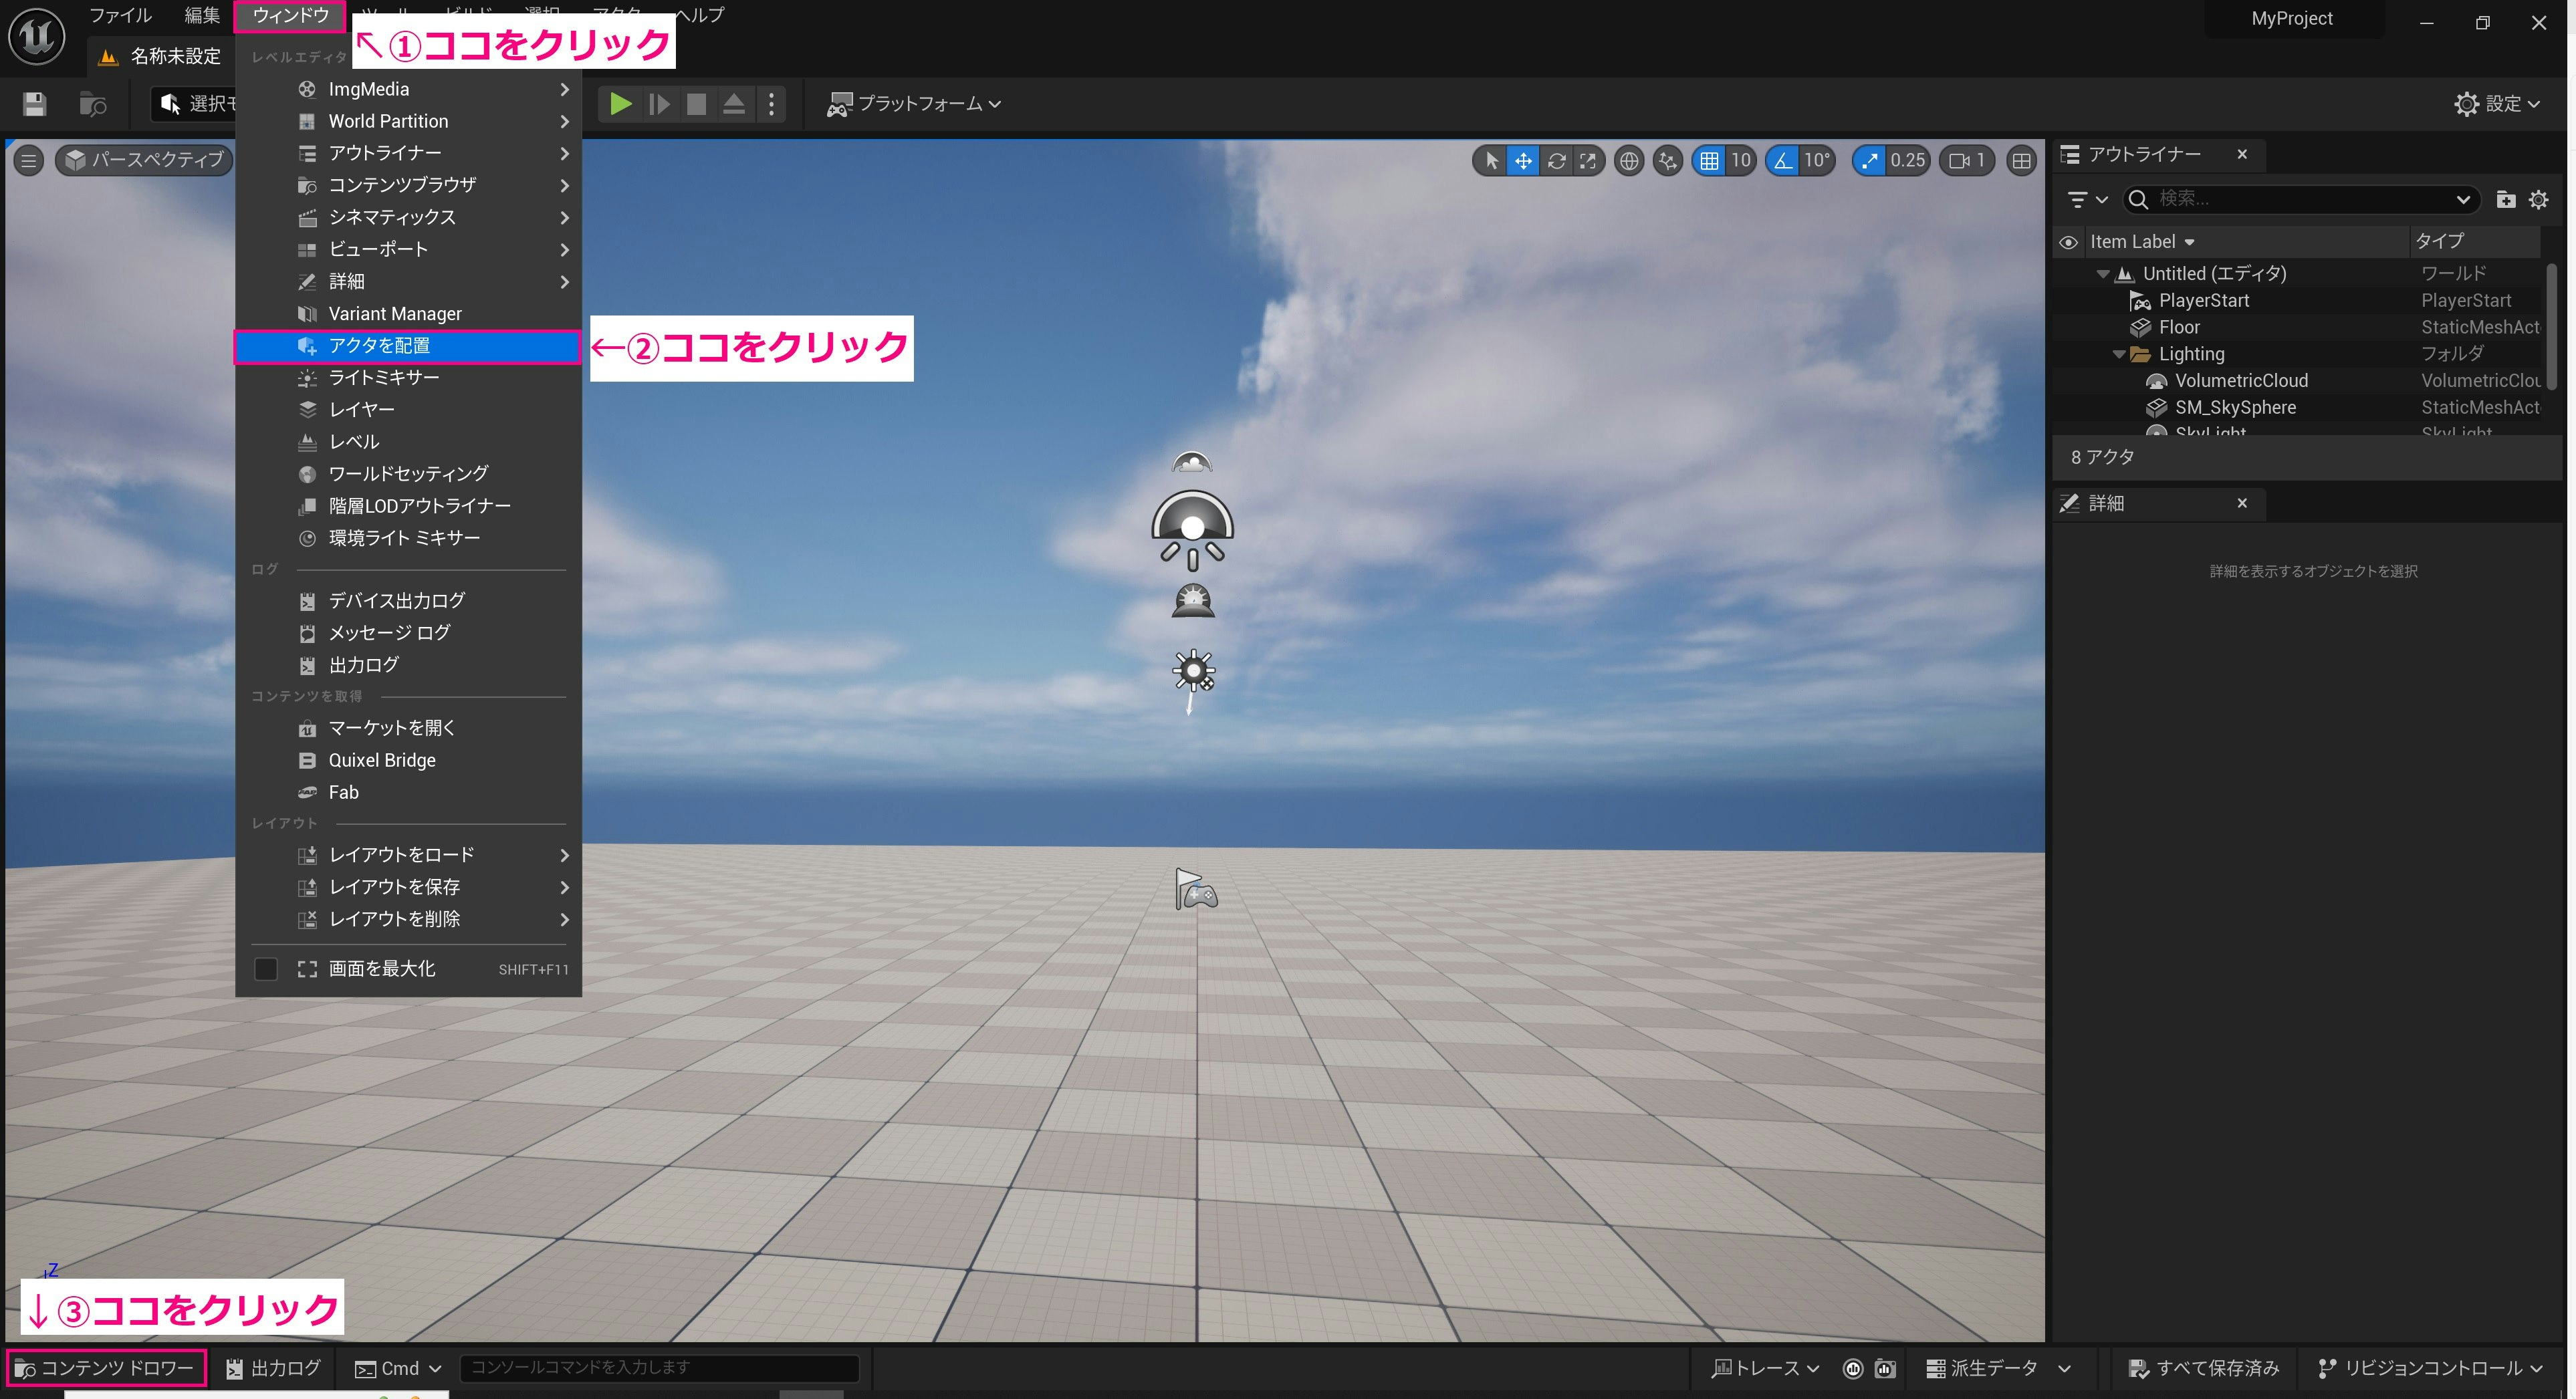Open the プラットフォーム dropdown

[913, 103]
